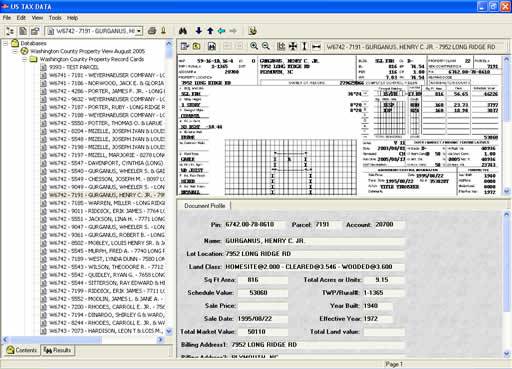Select W6742 - 5542 QUIDLEY, RYAN G. record
Screen dimensions: 512x369
coord(107,275)
